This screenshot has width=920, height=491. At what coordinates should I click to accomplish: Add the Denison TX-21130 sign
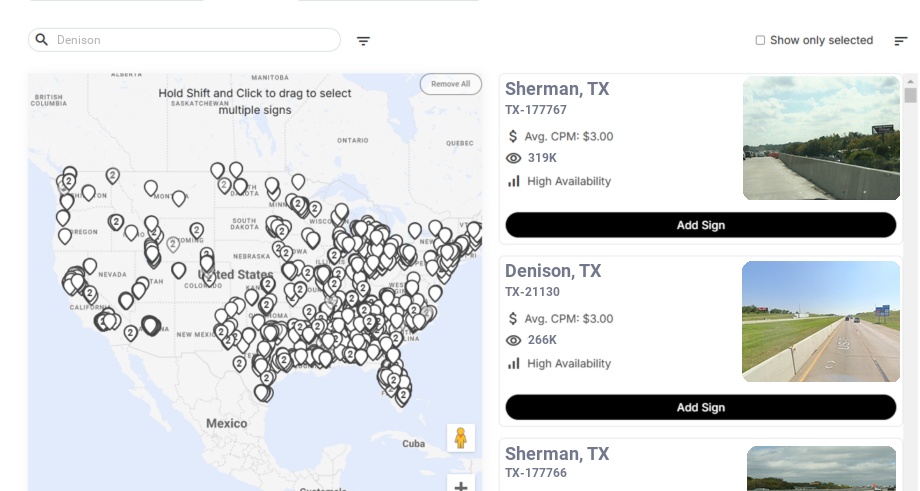(700, 407)
